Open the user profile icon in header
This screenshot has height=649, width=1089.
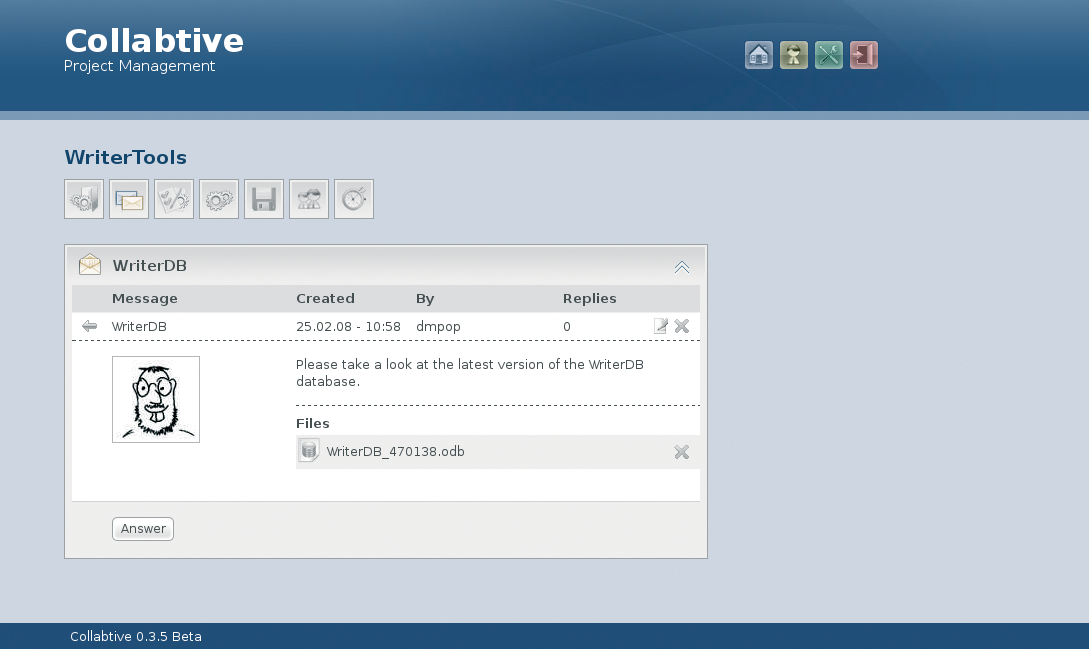[x=794, y=55]
